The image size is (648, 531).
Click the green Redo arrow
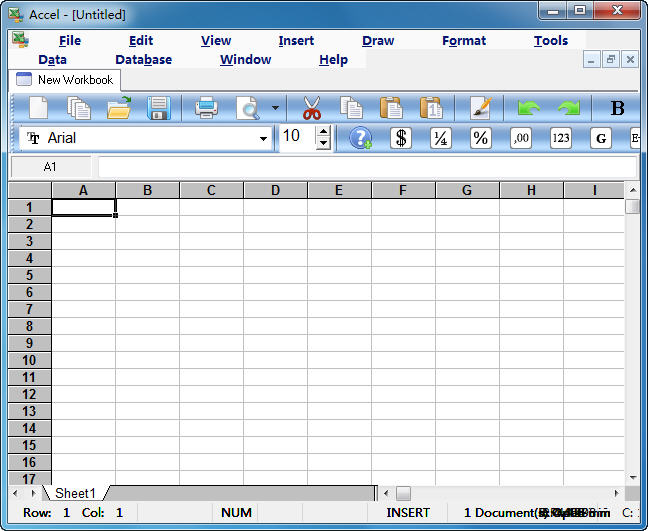(568, 108)
